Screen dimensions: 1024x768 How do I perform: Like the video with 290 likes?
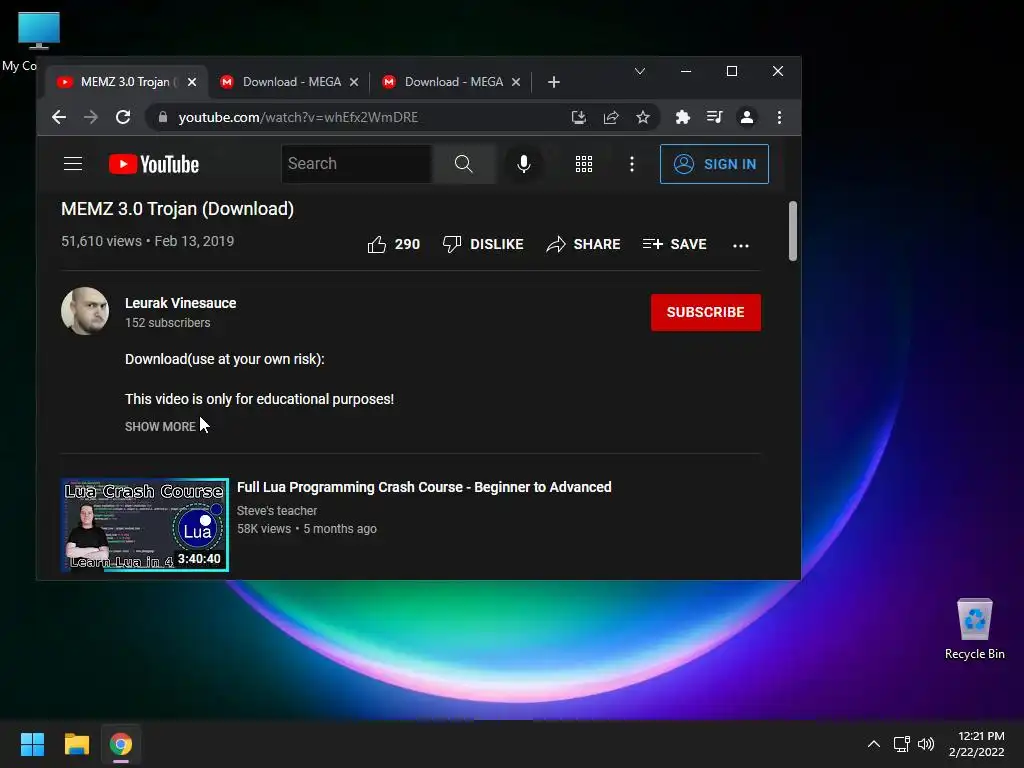pyautogui.click(x=394, y=244)
